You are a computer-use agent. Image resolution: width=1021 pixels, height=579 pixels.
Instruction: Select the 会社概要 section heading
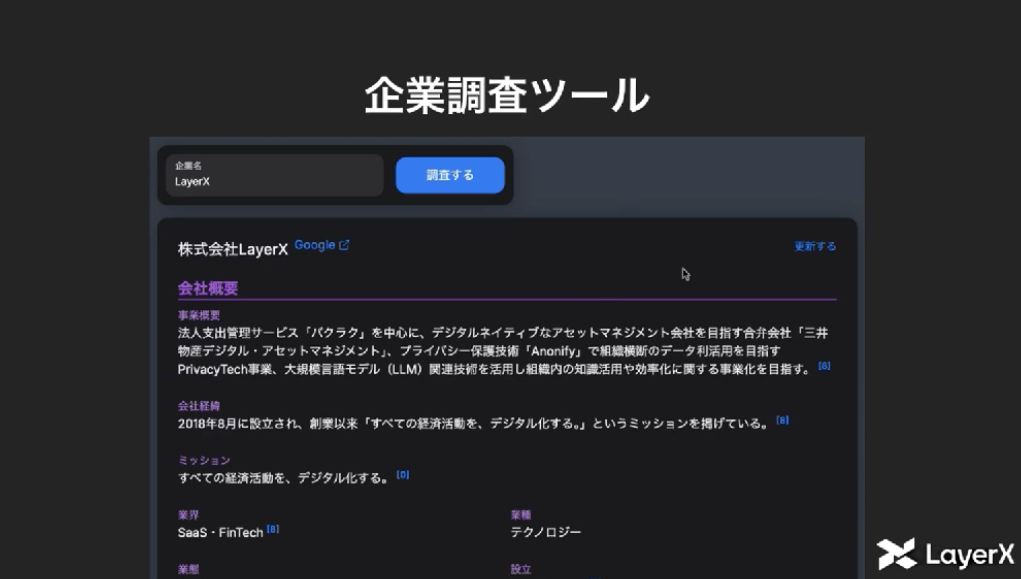[208, 288]
